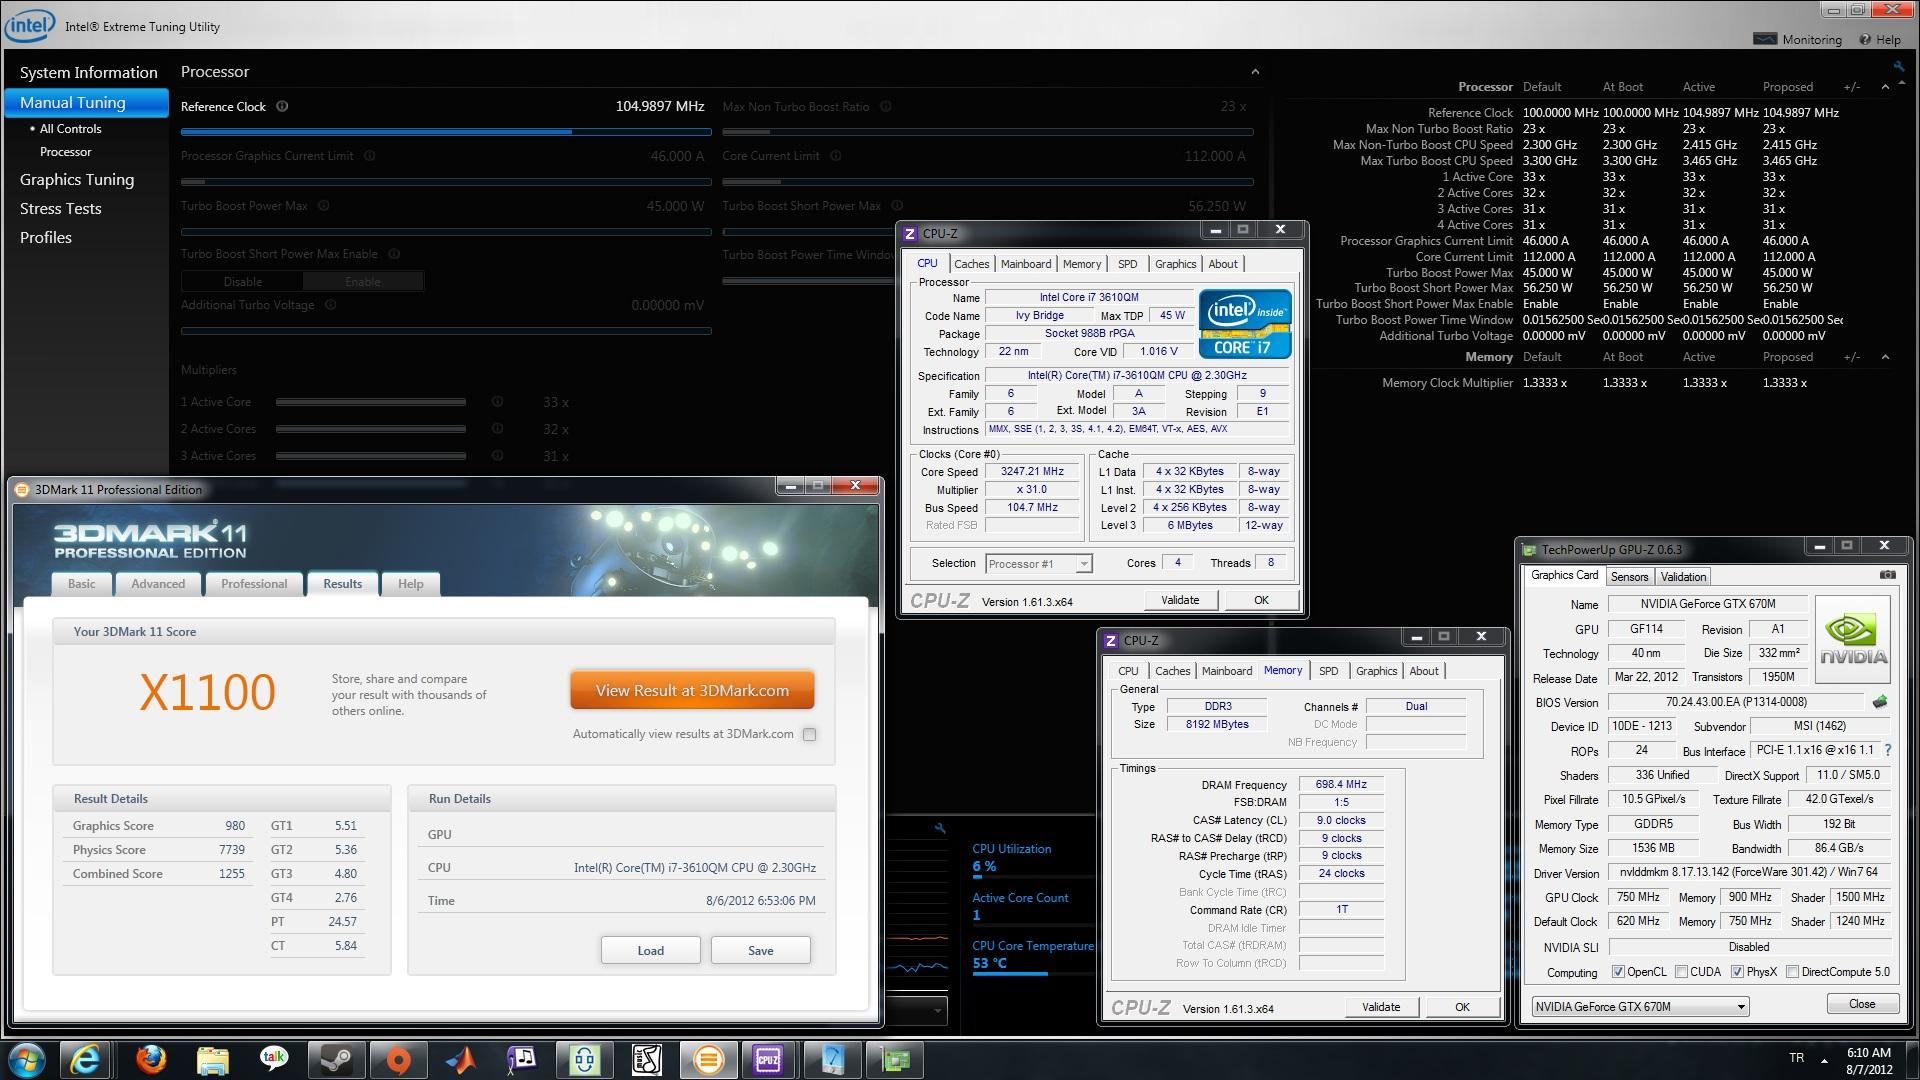Image resolution: width=1920 pixels, height=1080 pixels.
Task: Click the Monitoring icon in XTU header
Action: pyautogui.click(x=1766, y=40)
